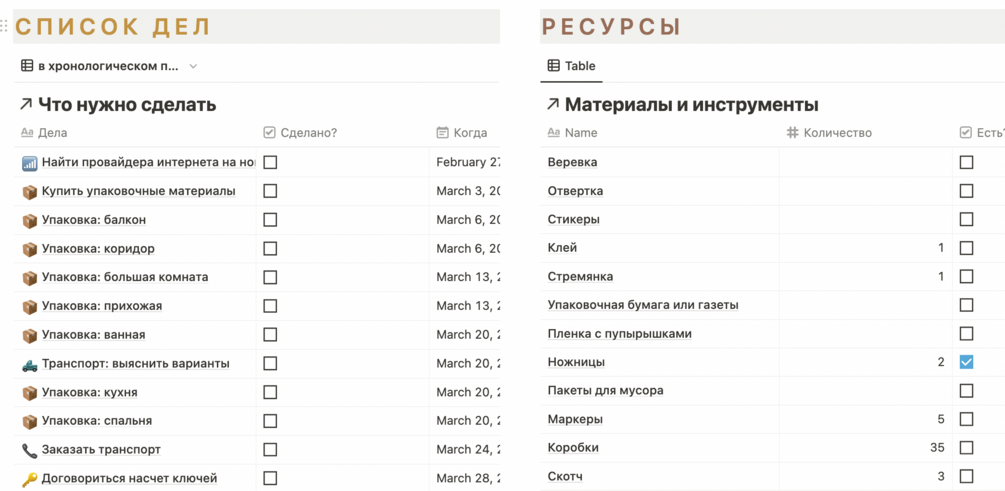Image resolution: width=1005 pixels, height=491 pixels.
Task: Tick the checkbox for Упаковка: кухня
Action: click(x=270, y=392)
